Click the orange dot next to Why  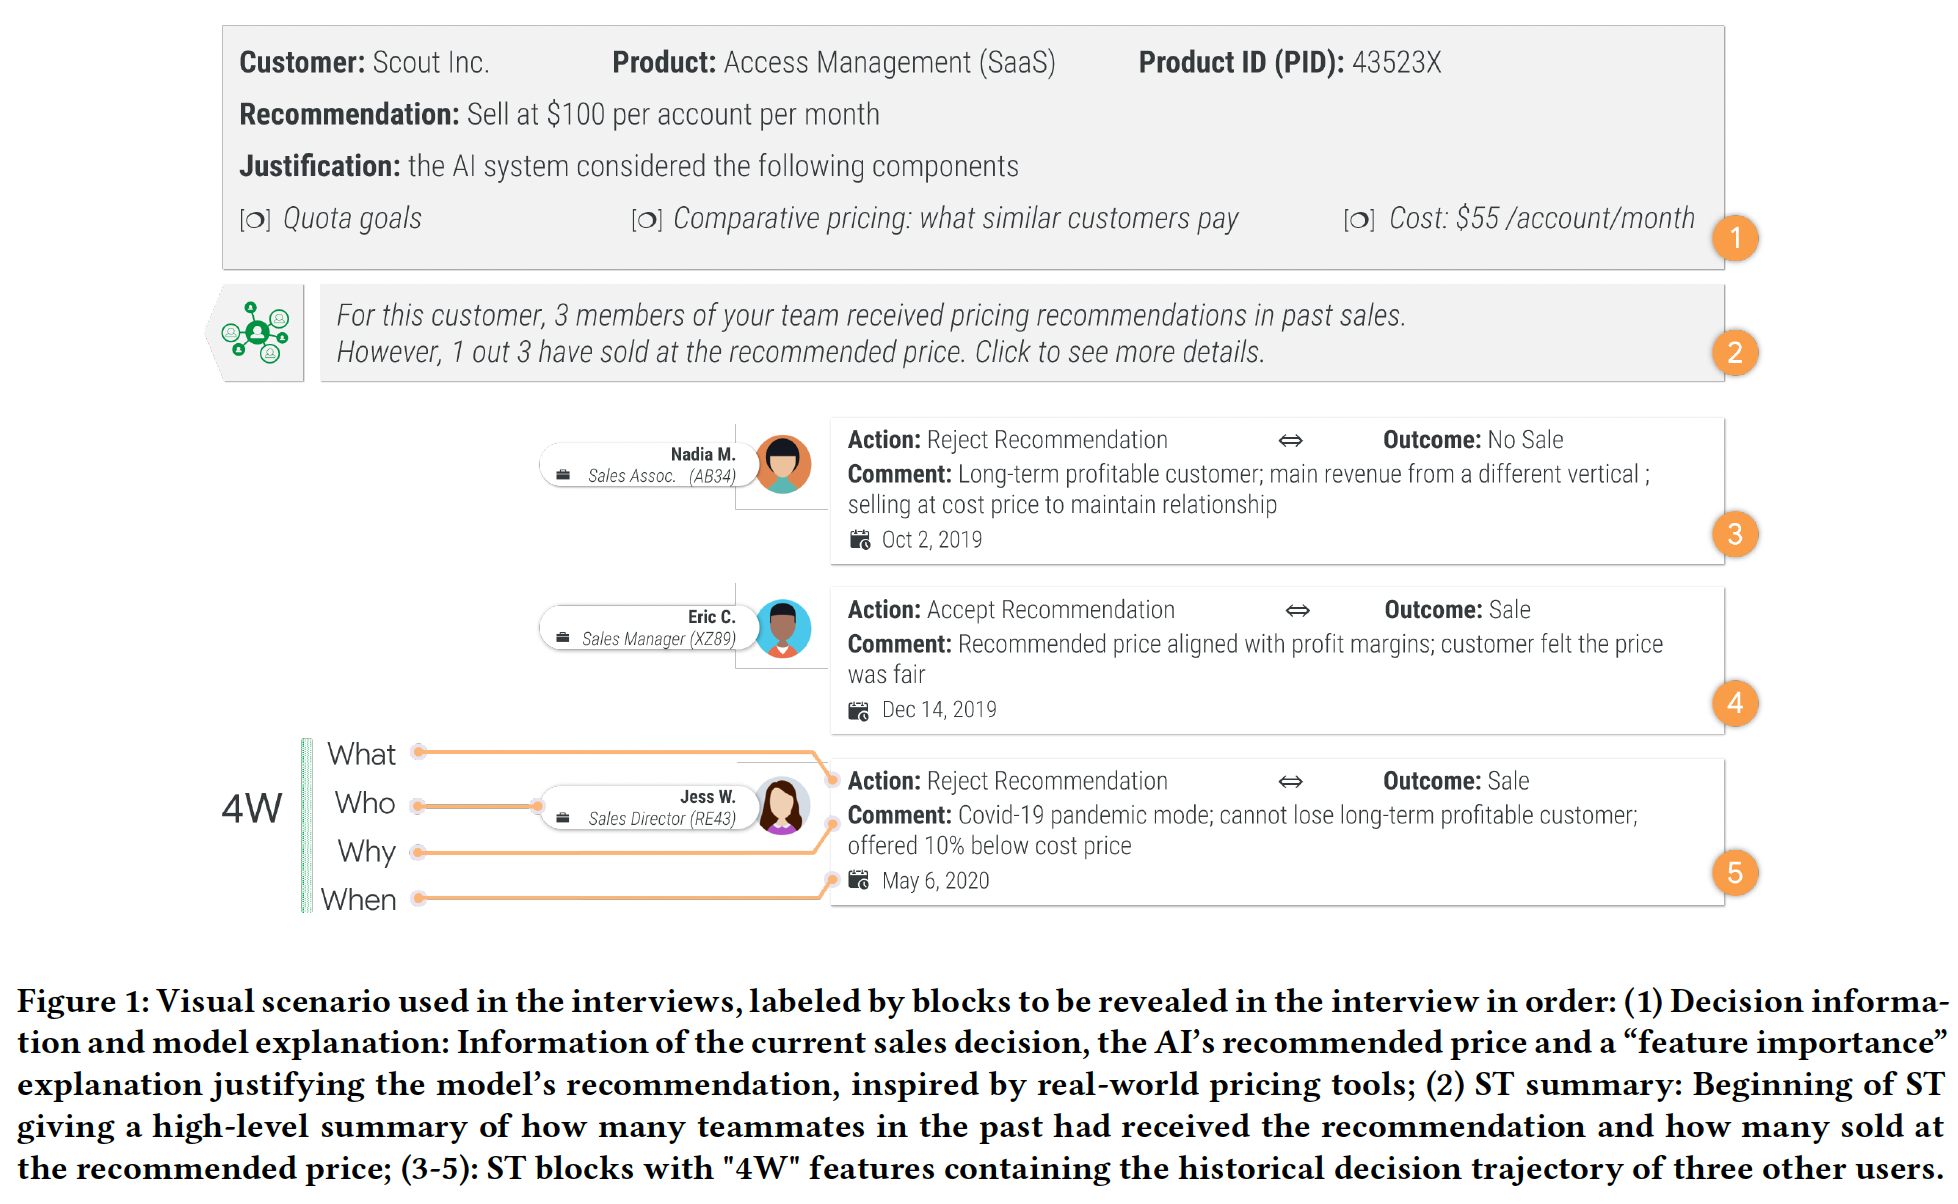tap(419, 852)
